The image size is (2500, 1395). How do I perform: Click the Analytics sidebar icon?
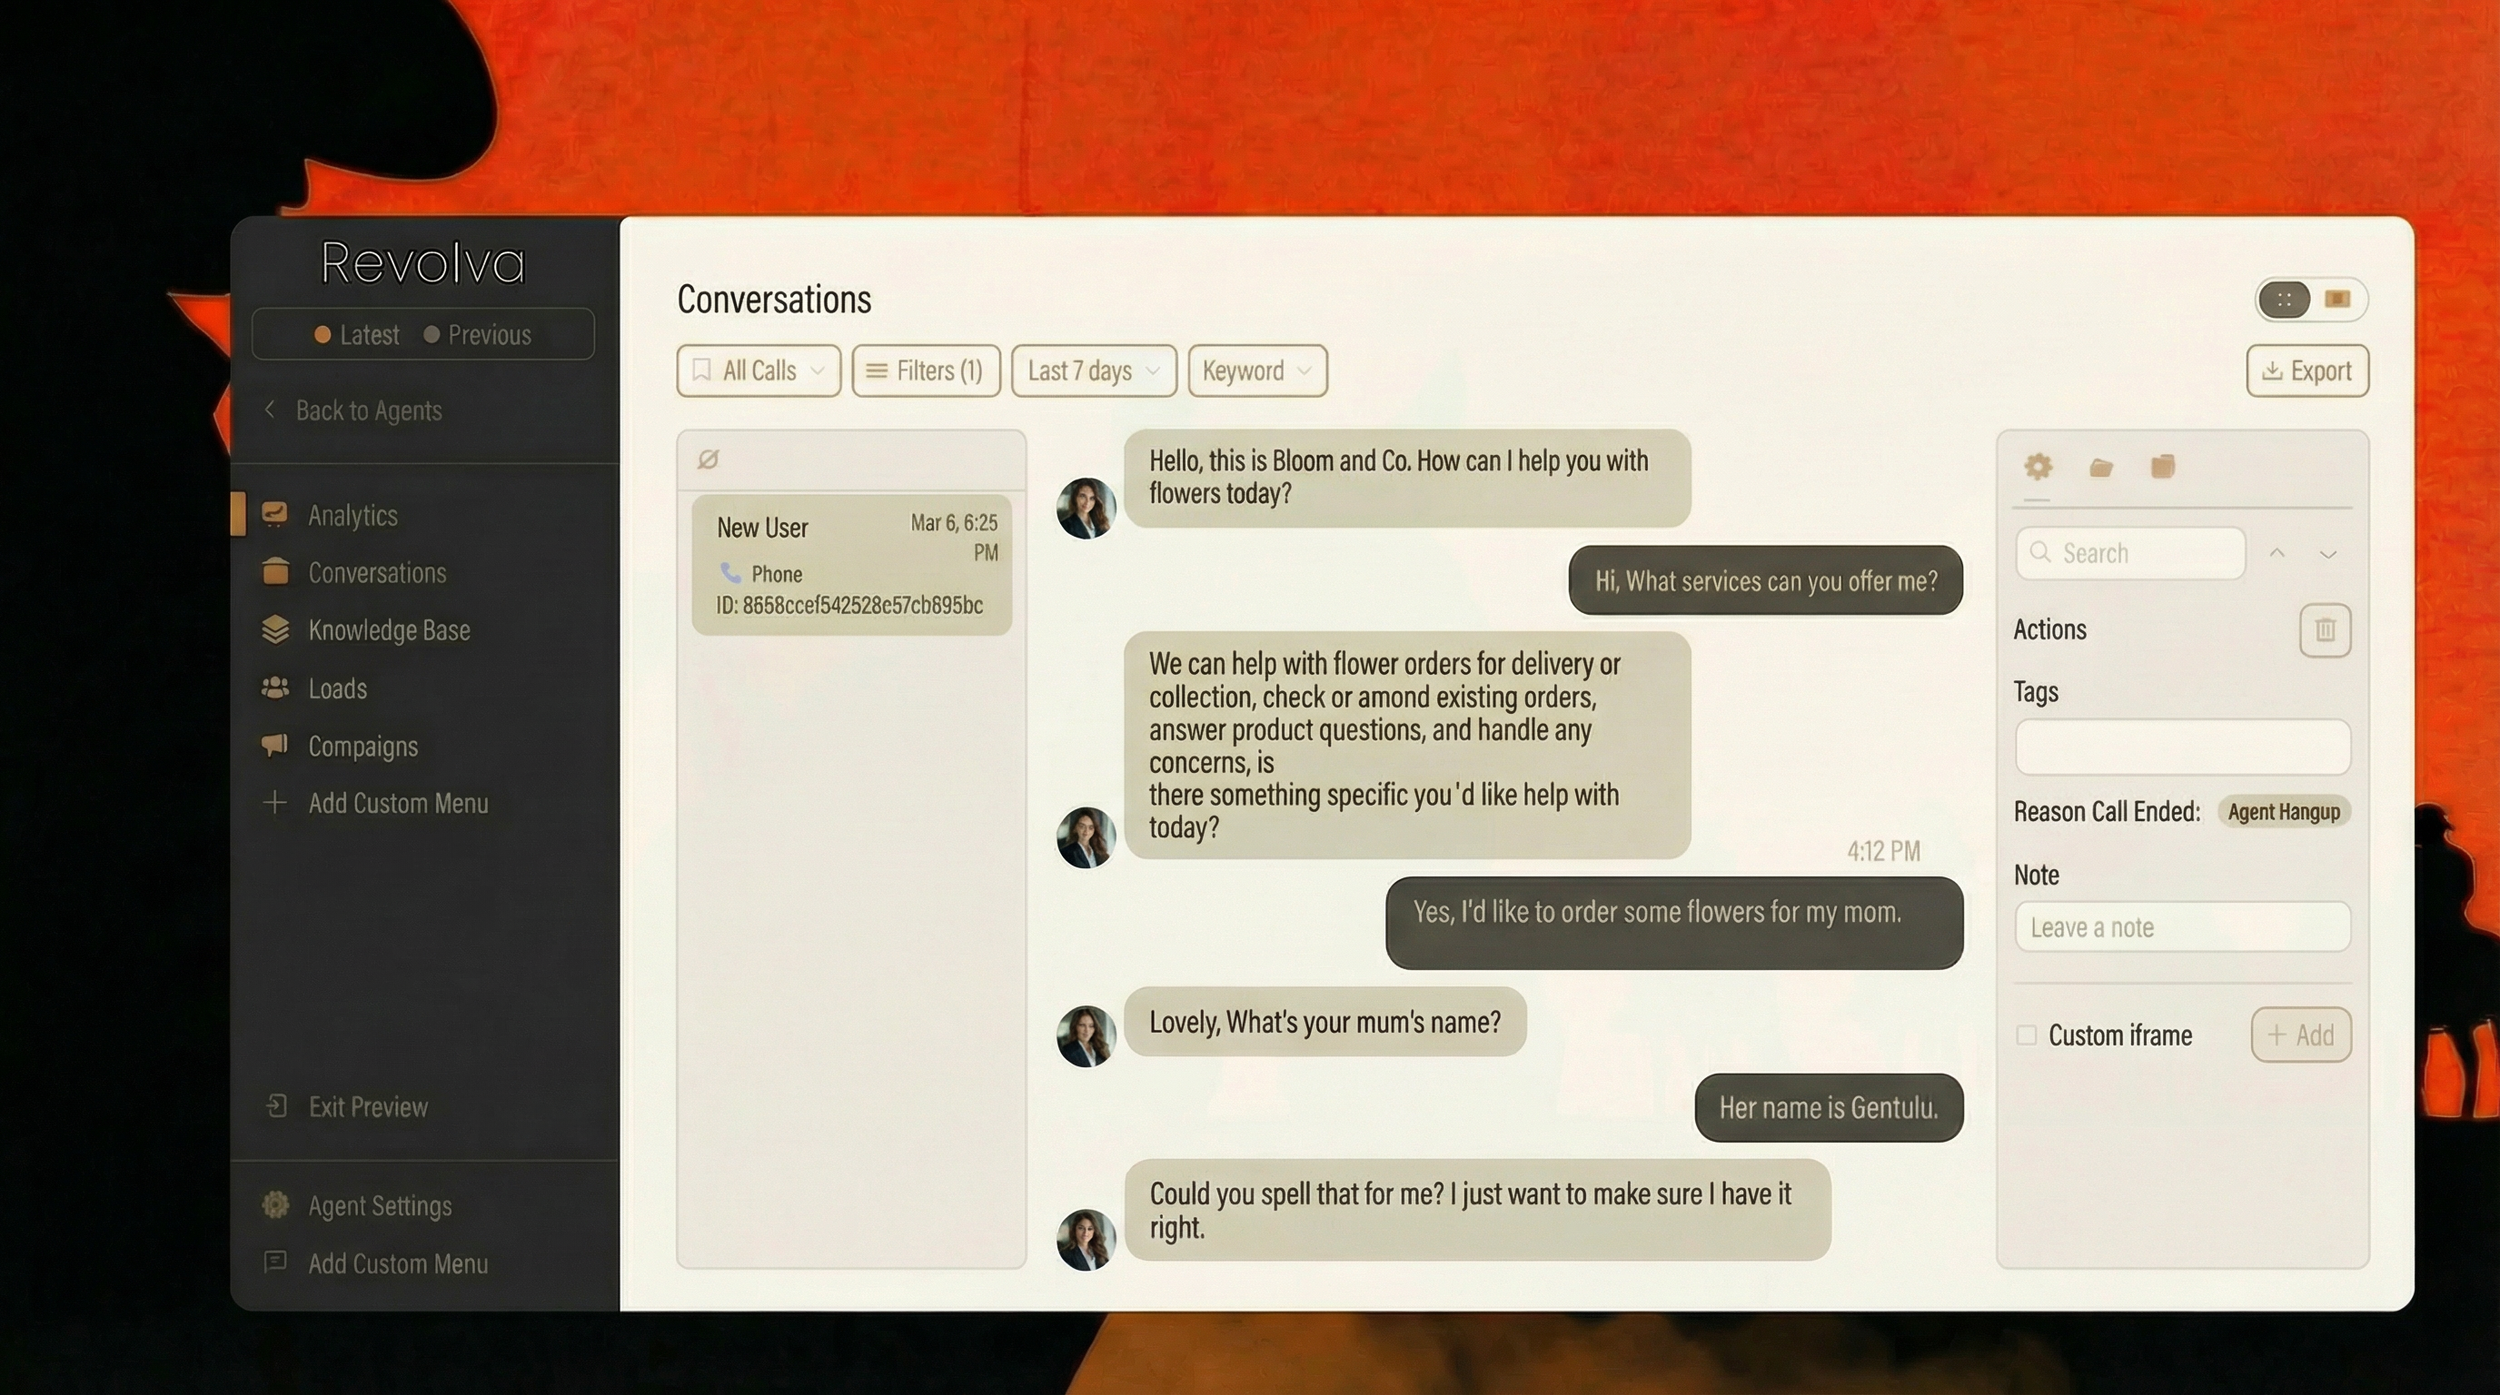click(274, 514)
